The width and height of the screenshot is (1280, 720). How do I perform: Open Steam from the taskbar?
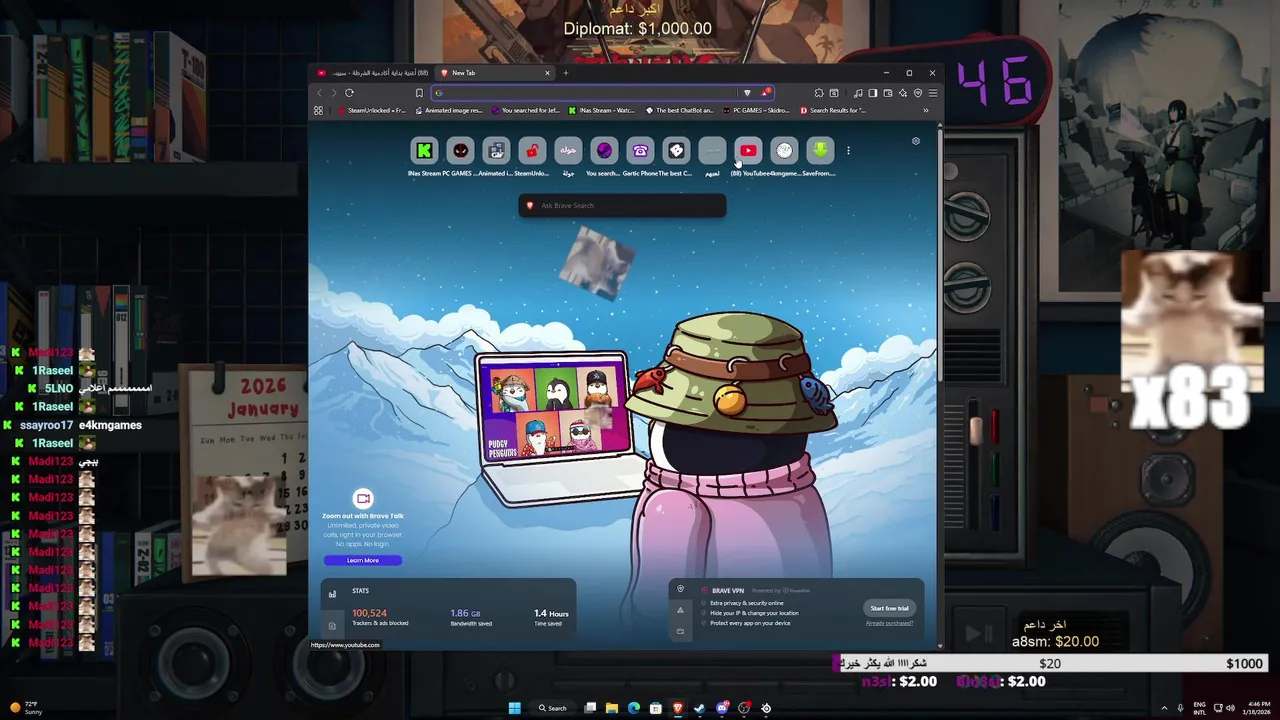pos(699,708)
